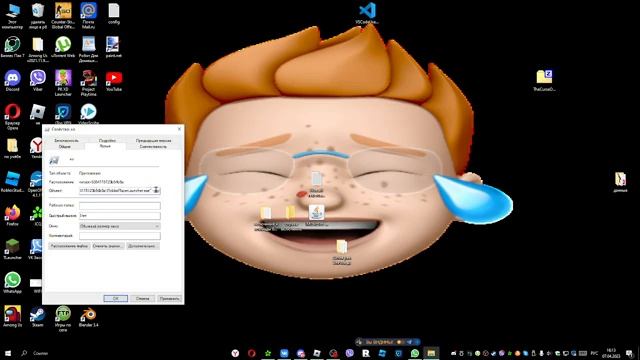Open the VSCode desktop shortcut
The width and height of the screenshot is (640, 360).
367,13
